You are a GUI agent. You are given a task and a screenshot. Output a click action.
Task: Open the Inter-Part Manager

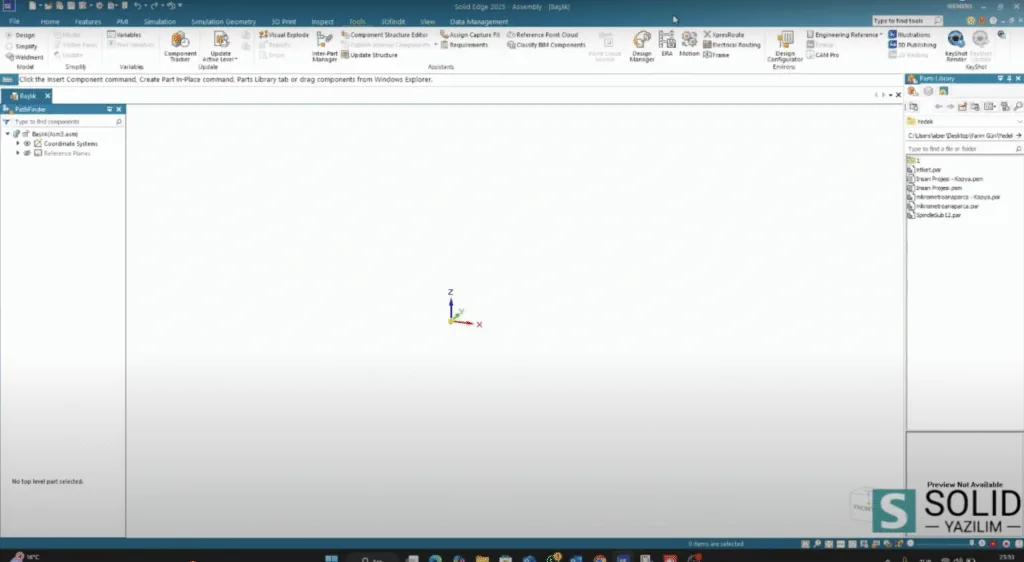(x=324, y=46)
